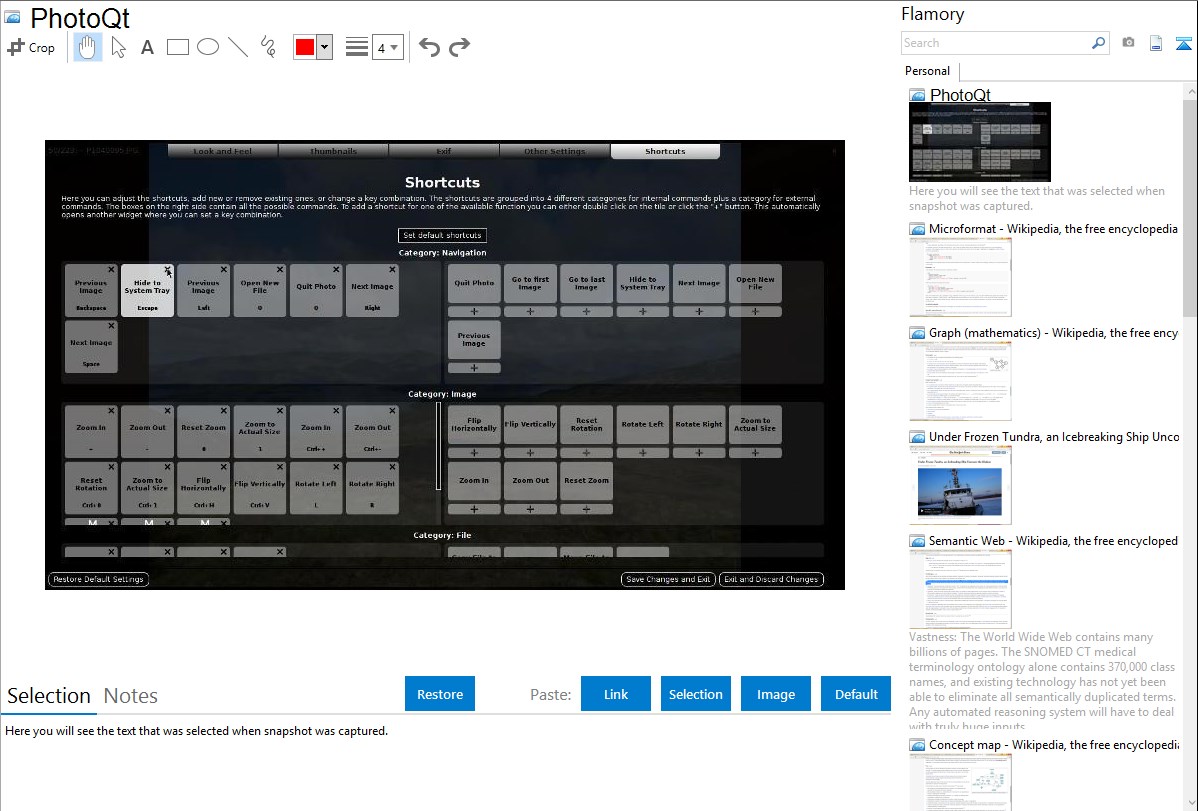Screen dimensions: 1198x811
Task: Click the icon beside the Semantic Web title
Action: 917,541
